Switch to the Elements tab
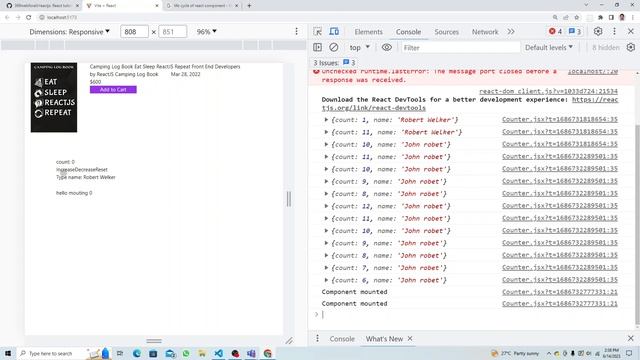This screenshot has width=640, height=360. point(368,31)
